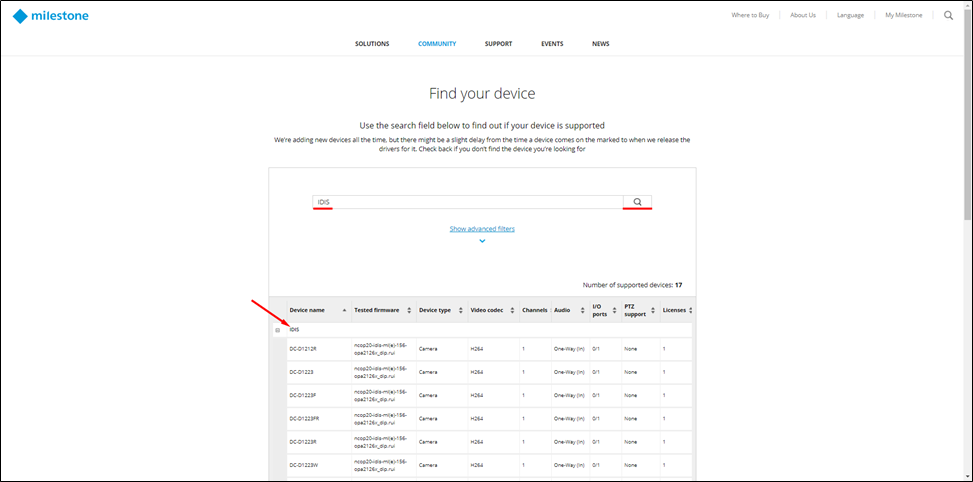Sort by Device type arrows
Image resolution: width=973 pixels, height=482 pixels.
pyautogui.click(x=461, y=310)
